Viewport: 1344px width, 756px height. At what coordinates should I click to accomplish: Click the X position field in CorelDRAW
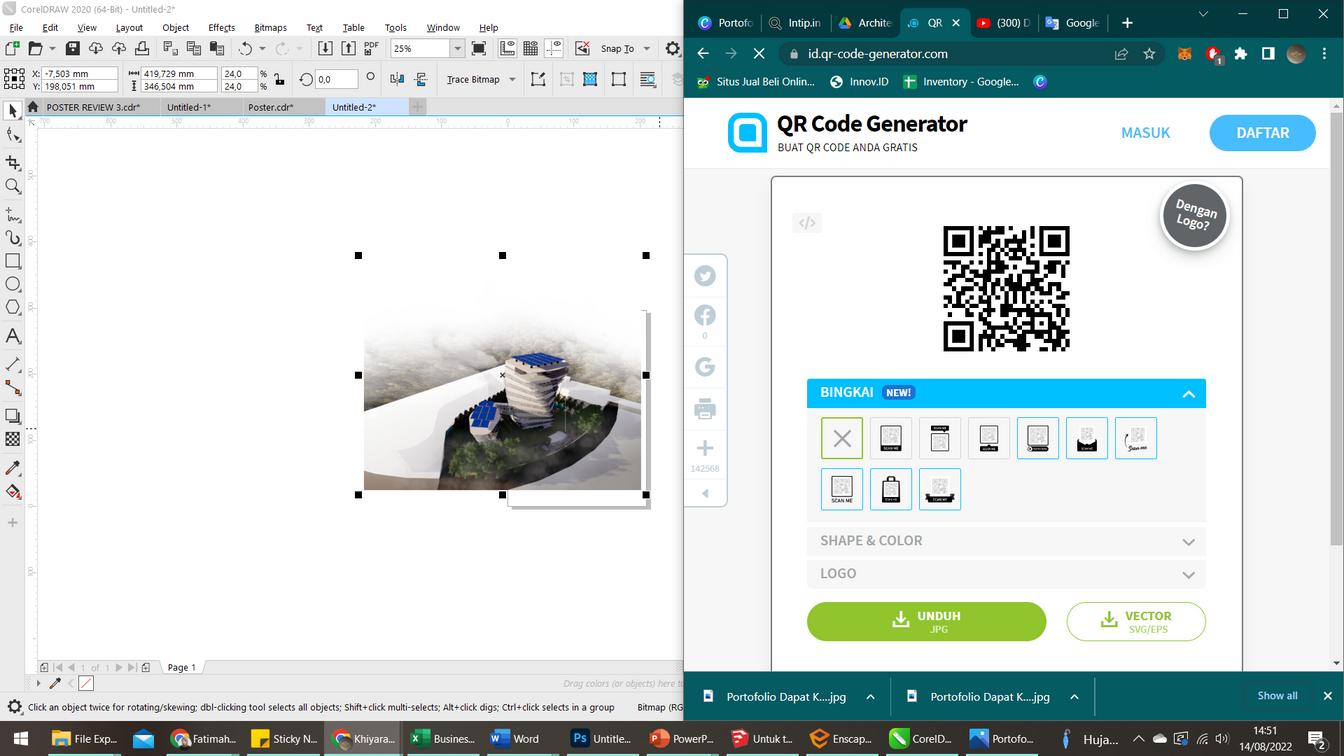pyautogui.click(x=80, y=74)
